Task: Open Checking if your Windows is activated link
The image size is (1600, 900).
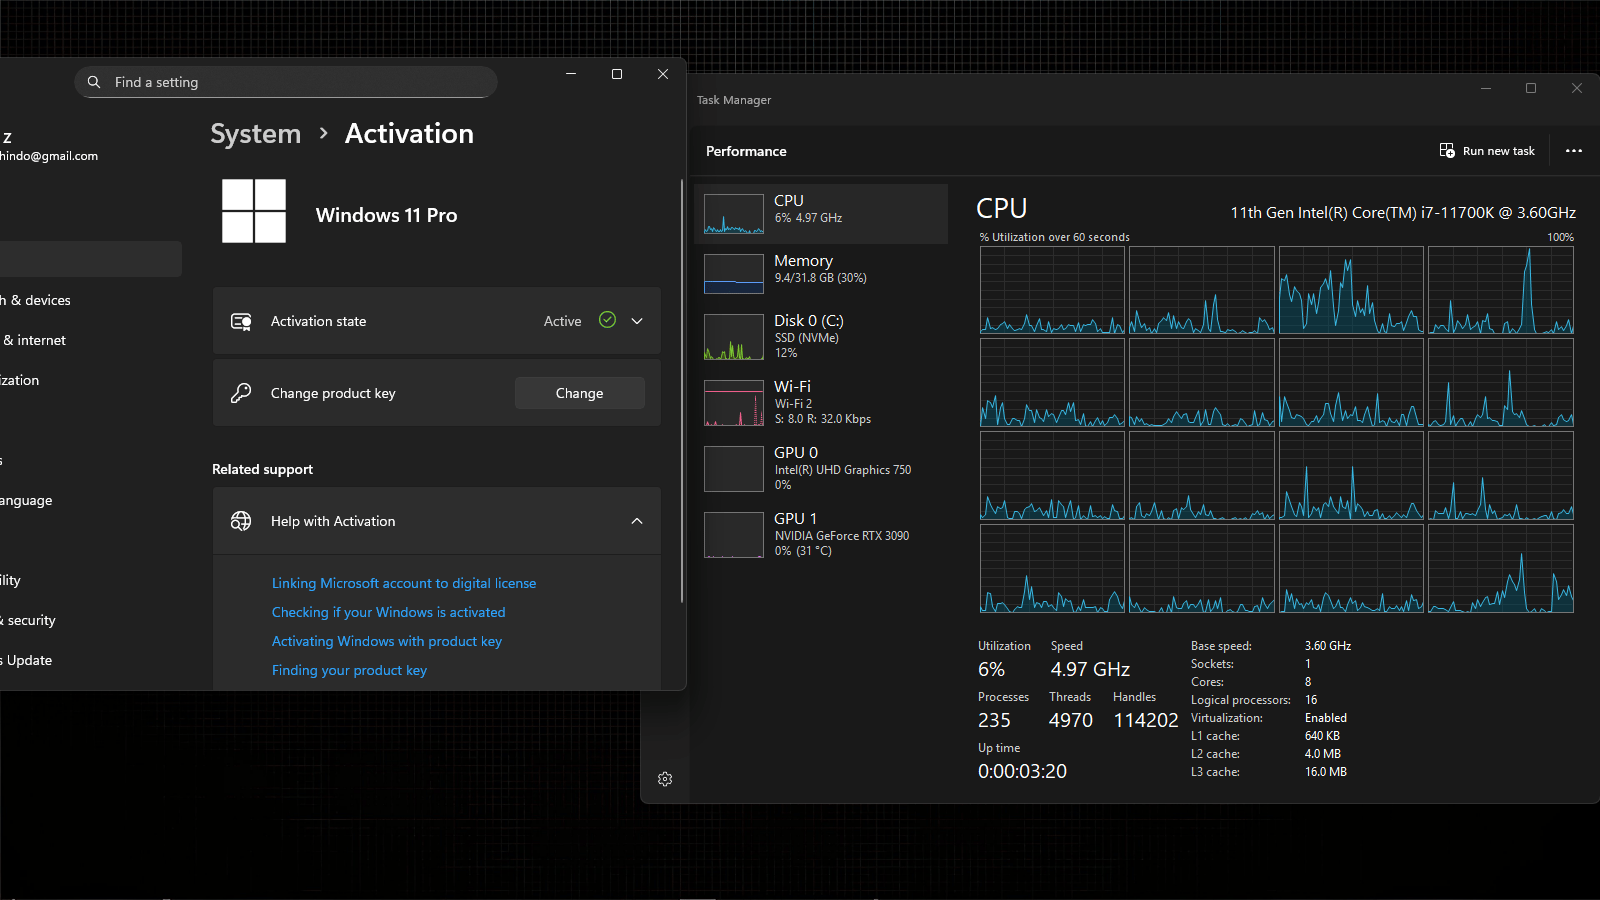Action: [388, 611]
